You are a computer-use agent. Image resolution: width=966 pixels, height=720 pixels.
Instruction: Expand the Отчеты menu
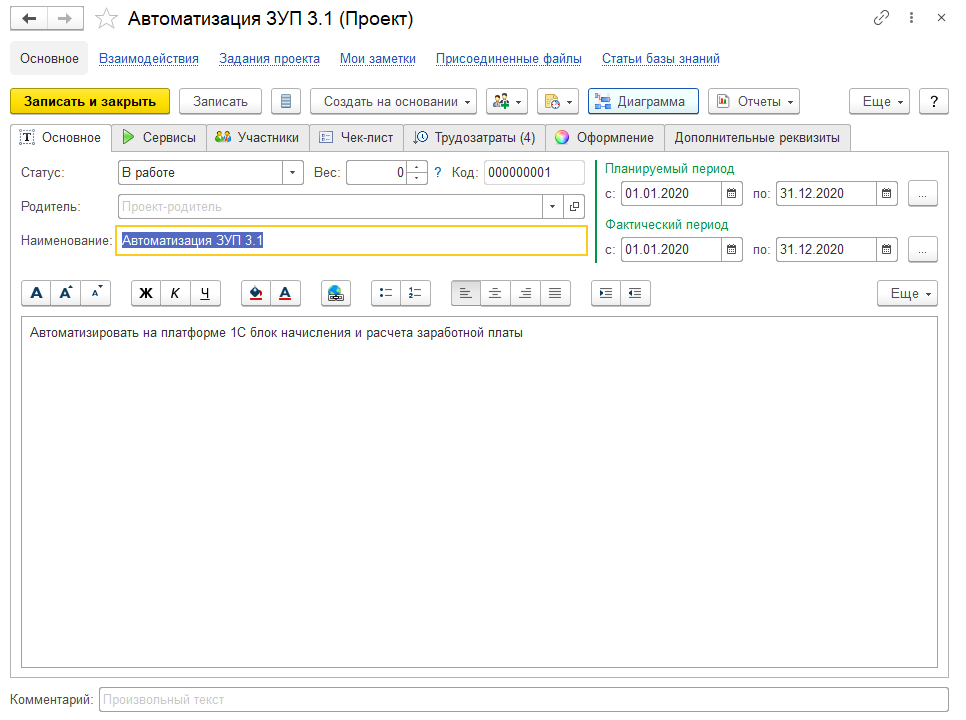[753, 101]
